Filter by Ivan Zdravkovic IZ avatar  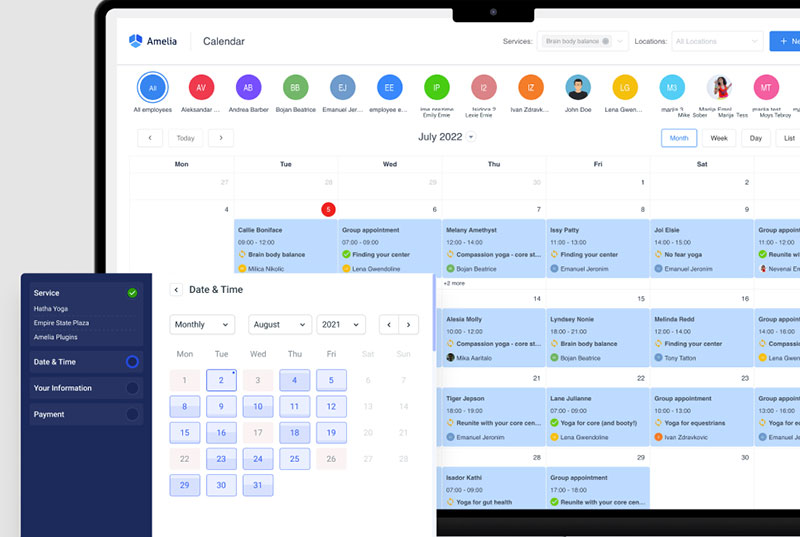(531, 88)
